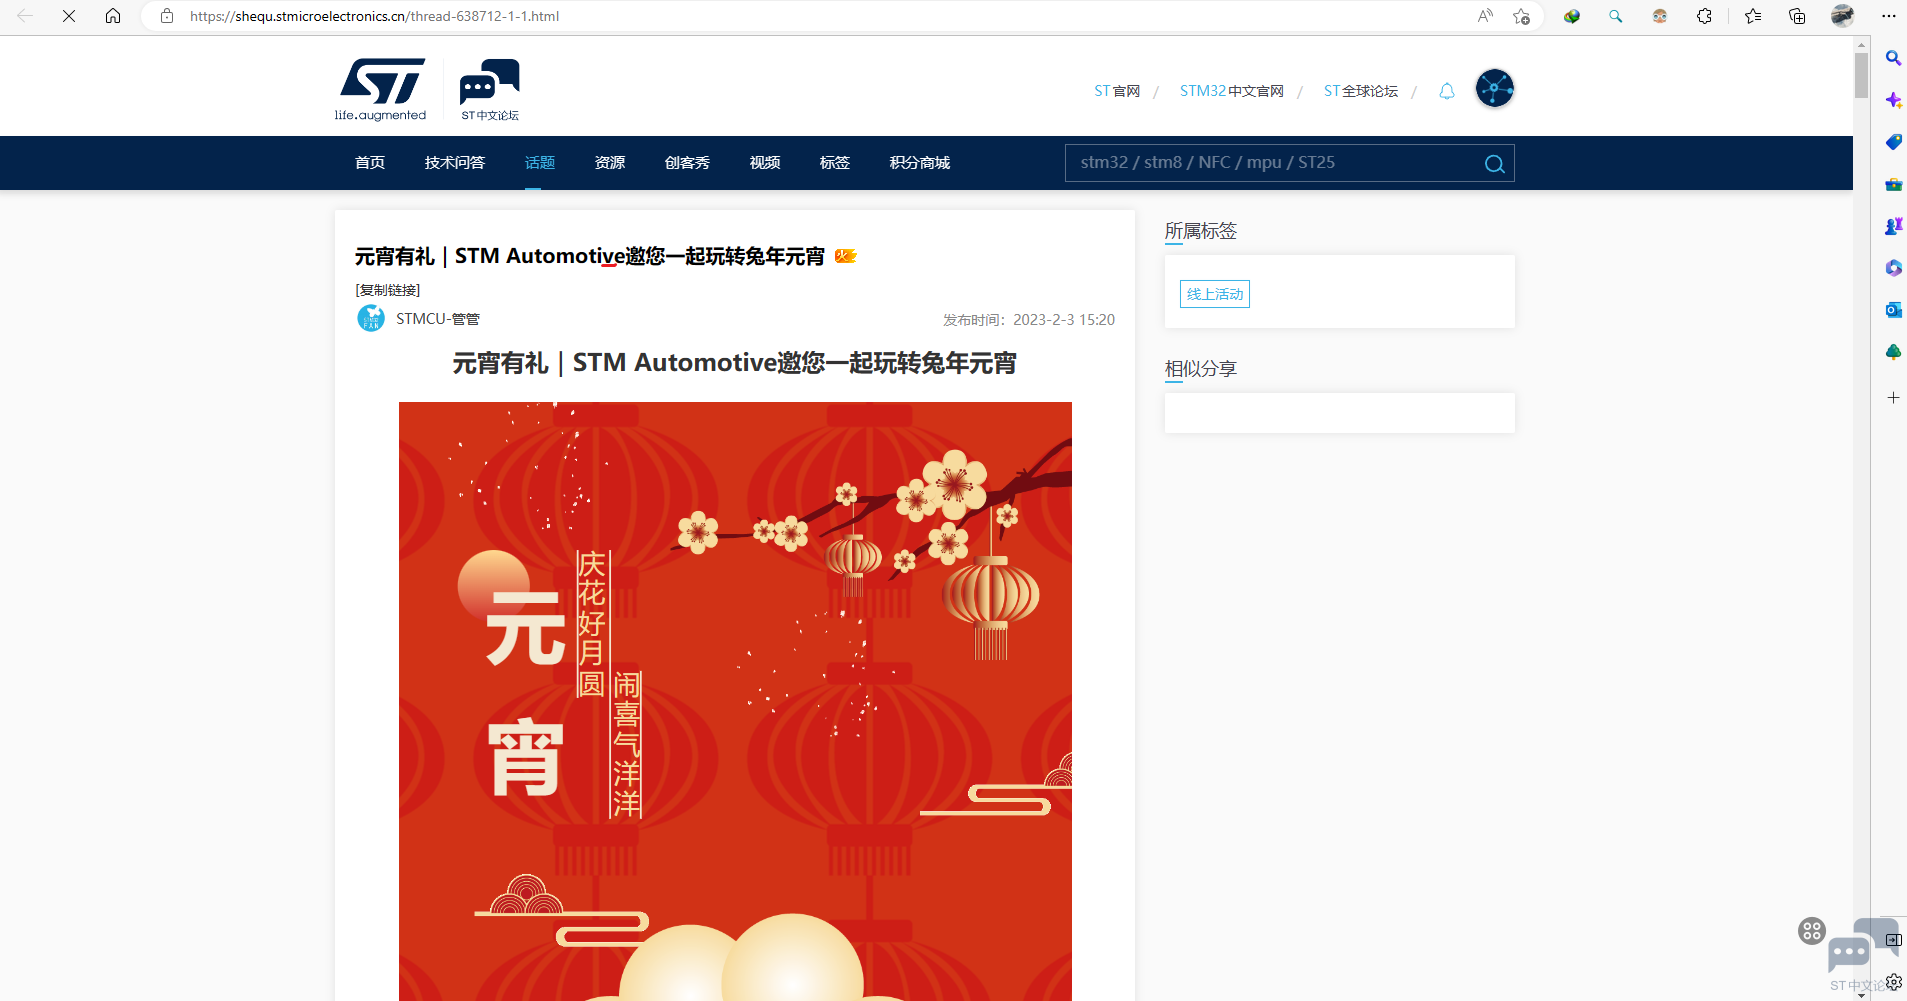The width and height of the screenshot is (1907, 1001).
Task: Open the face-with-goggles extension icon
Action: [1660, 16]
